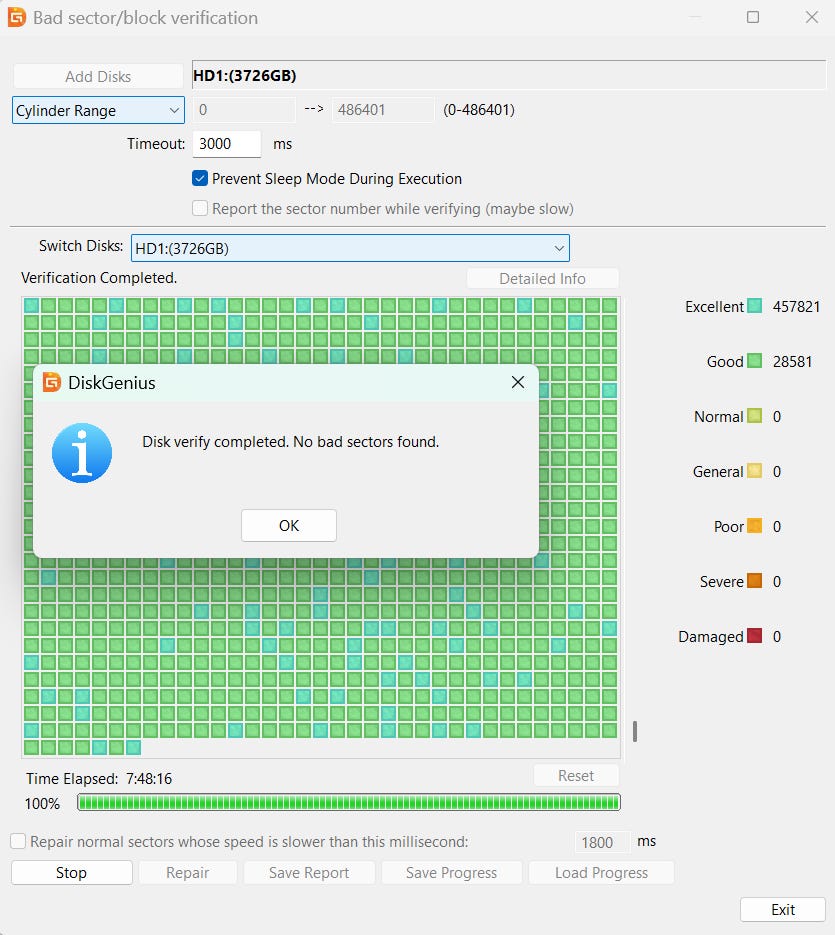Click Save Progress
Viewport: 835px width, 935px height.
(x=451, y=872)
